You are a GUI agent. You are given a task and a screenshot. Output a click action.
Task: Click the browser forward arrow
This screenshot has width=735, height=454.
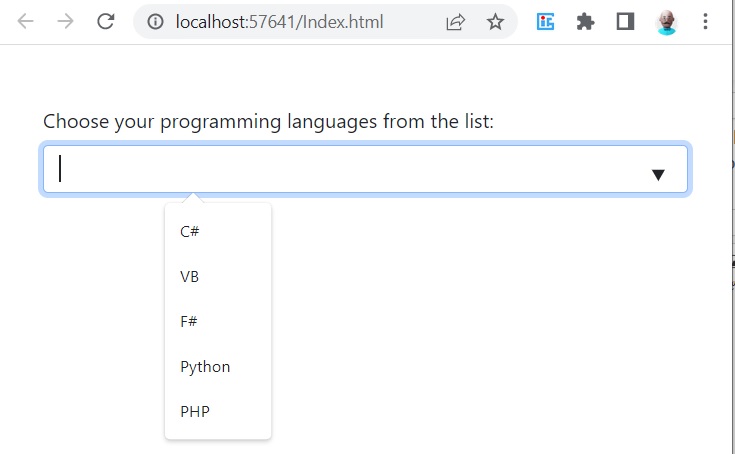tap(65, 22)
